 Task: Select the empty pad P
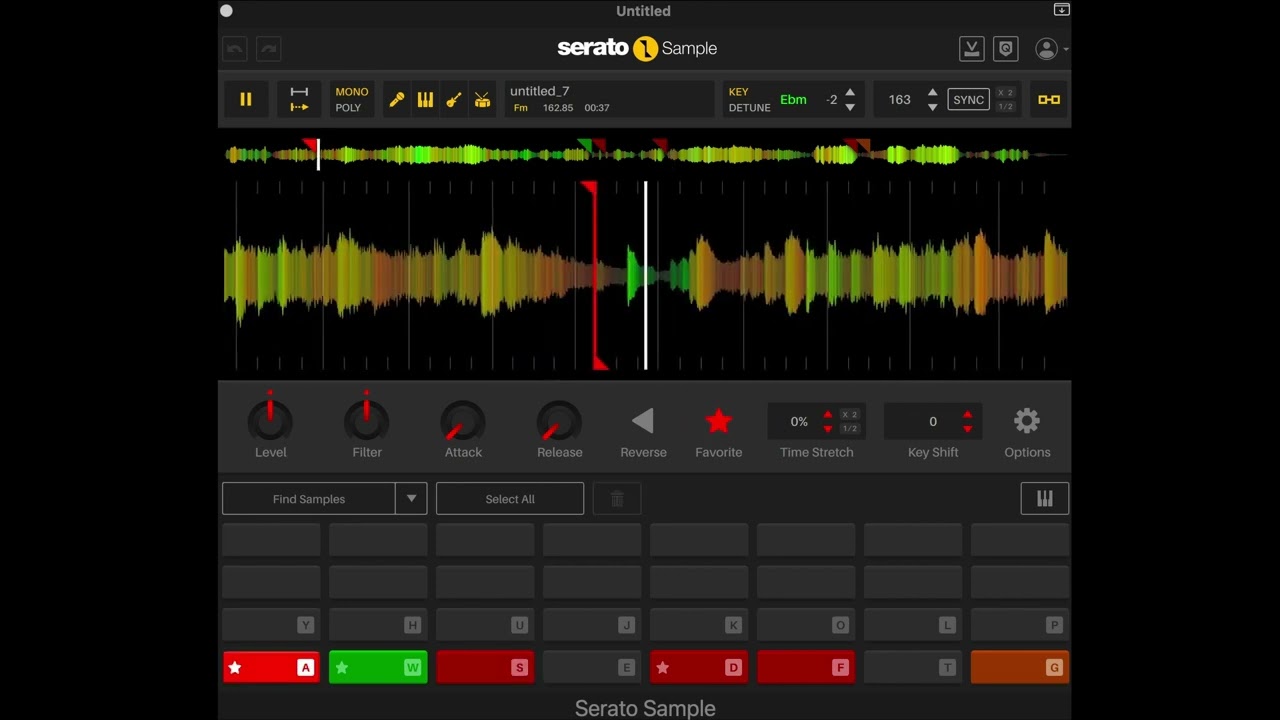tap(1020, 624)
